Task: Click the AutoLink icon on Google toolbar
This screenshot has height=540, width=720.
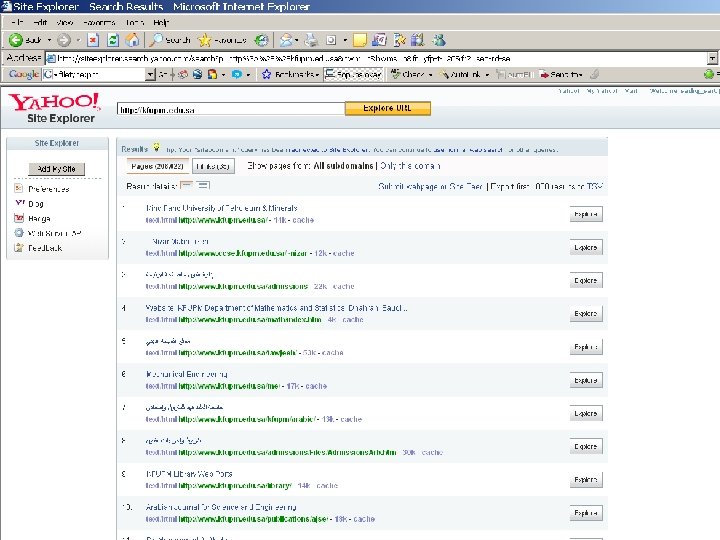Action: point(444,74)
